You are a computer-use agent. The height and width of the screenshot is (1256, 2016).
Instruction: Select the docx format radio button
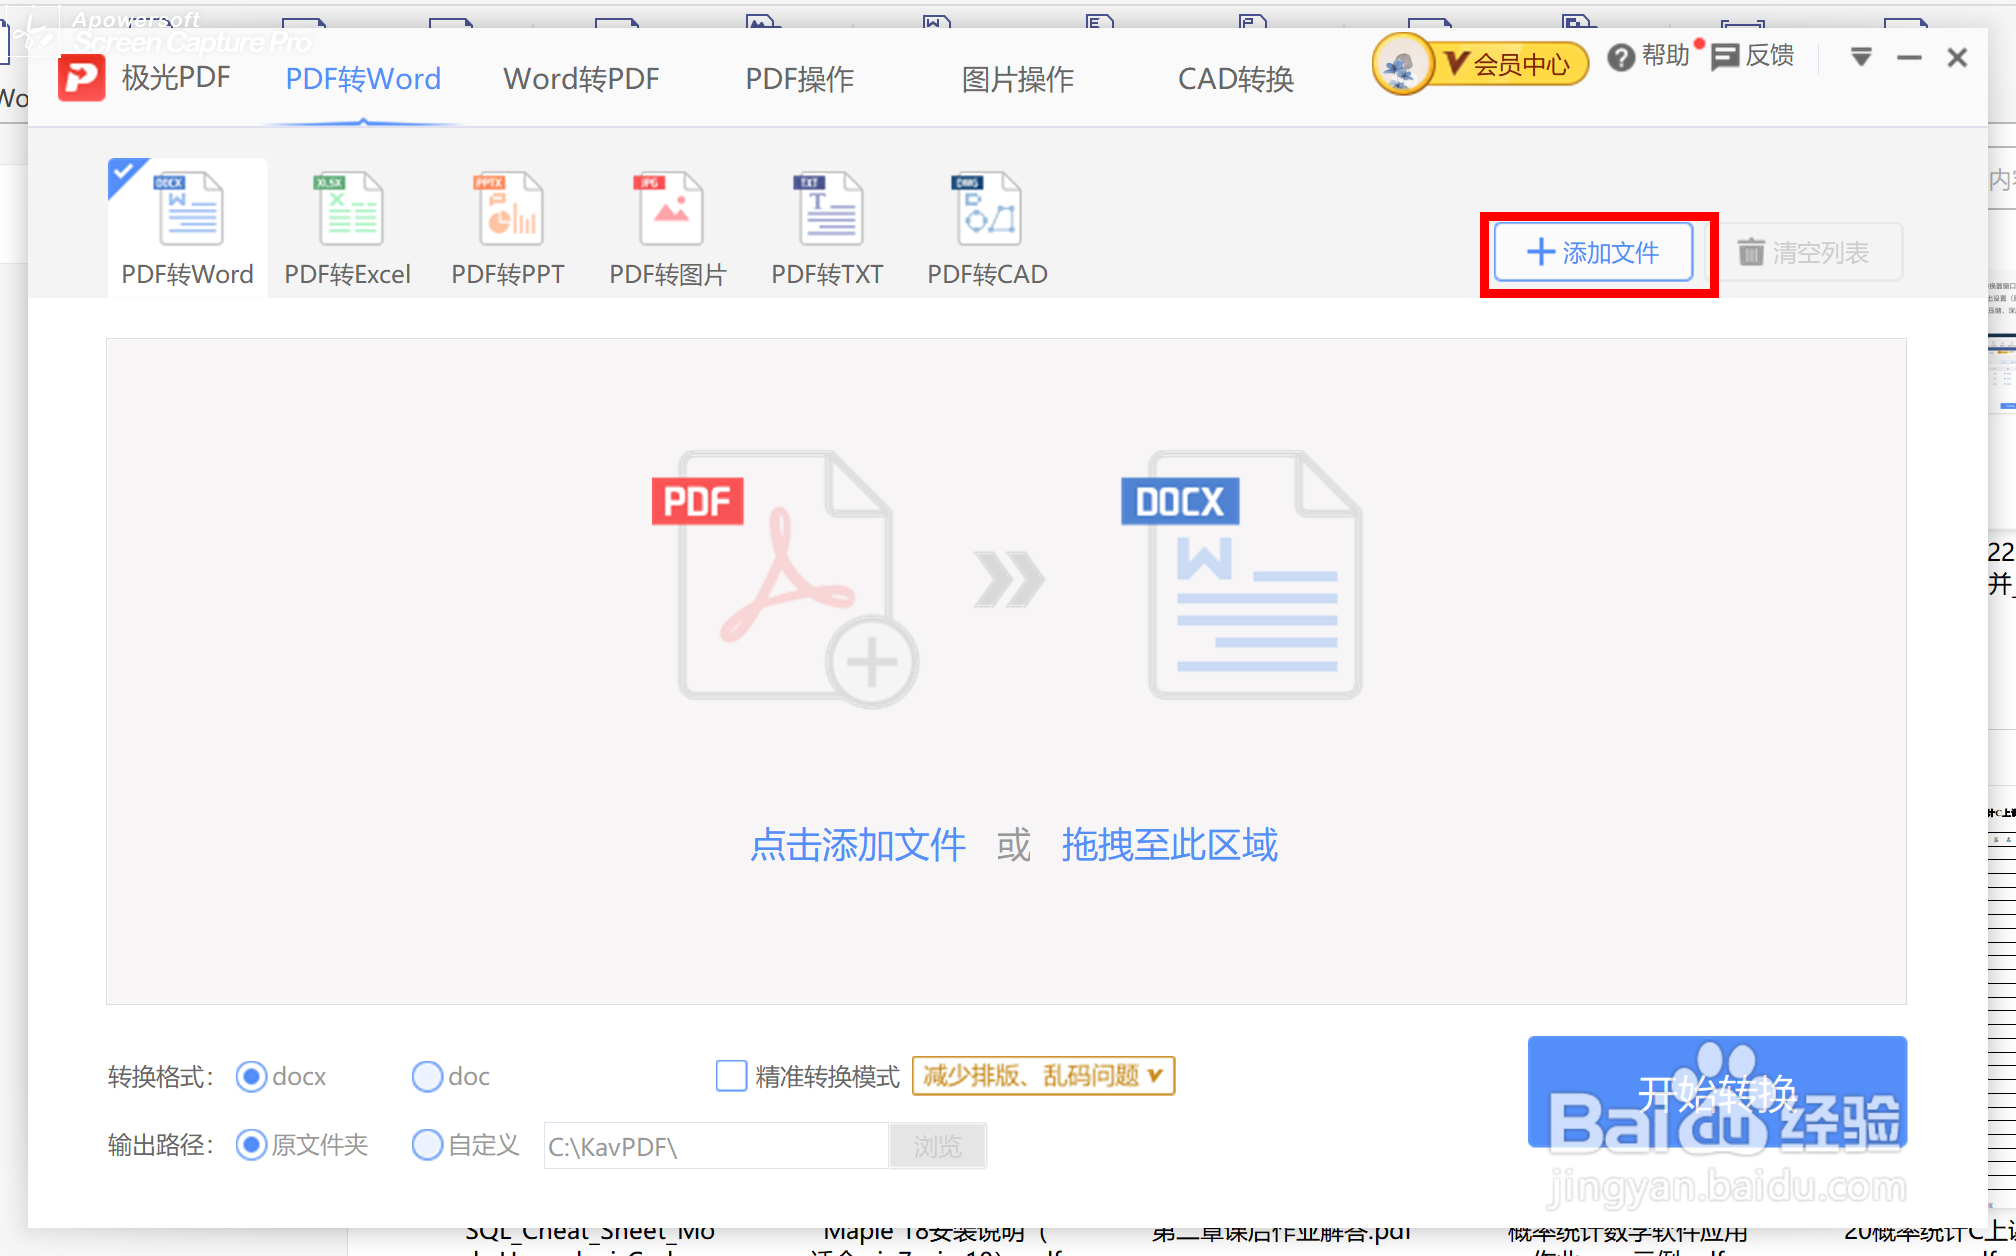click(251, 1077)
